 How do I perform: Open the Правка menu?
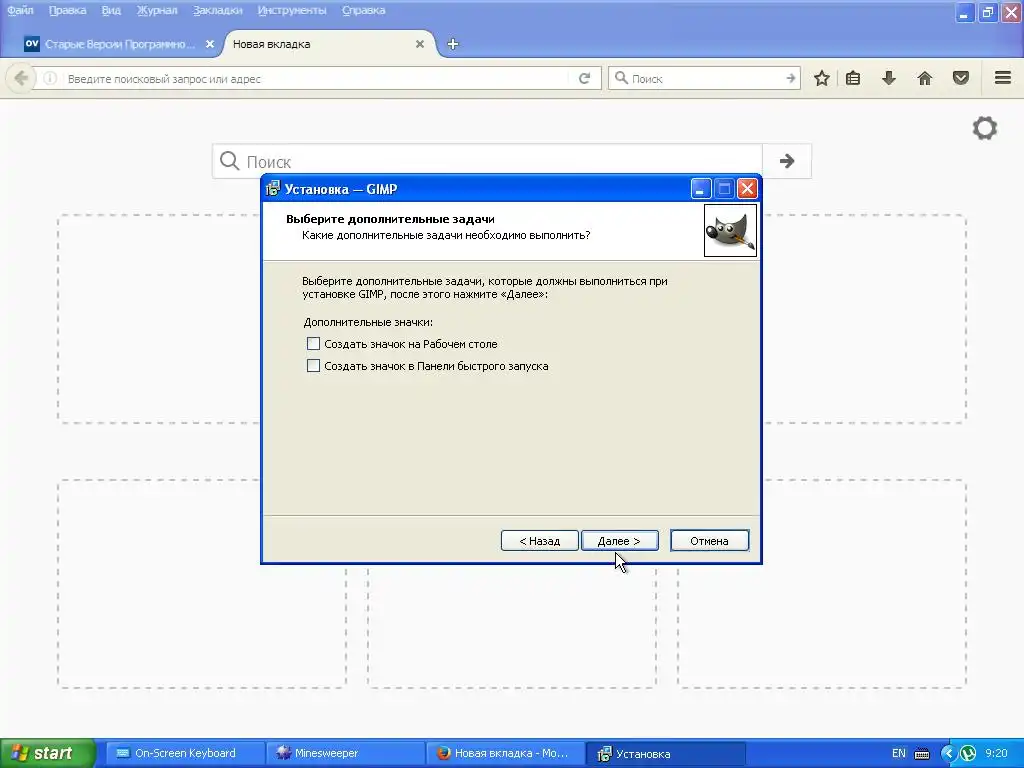(67, 10)
